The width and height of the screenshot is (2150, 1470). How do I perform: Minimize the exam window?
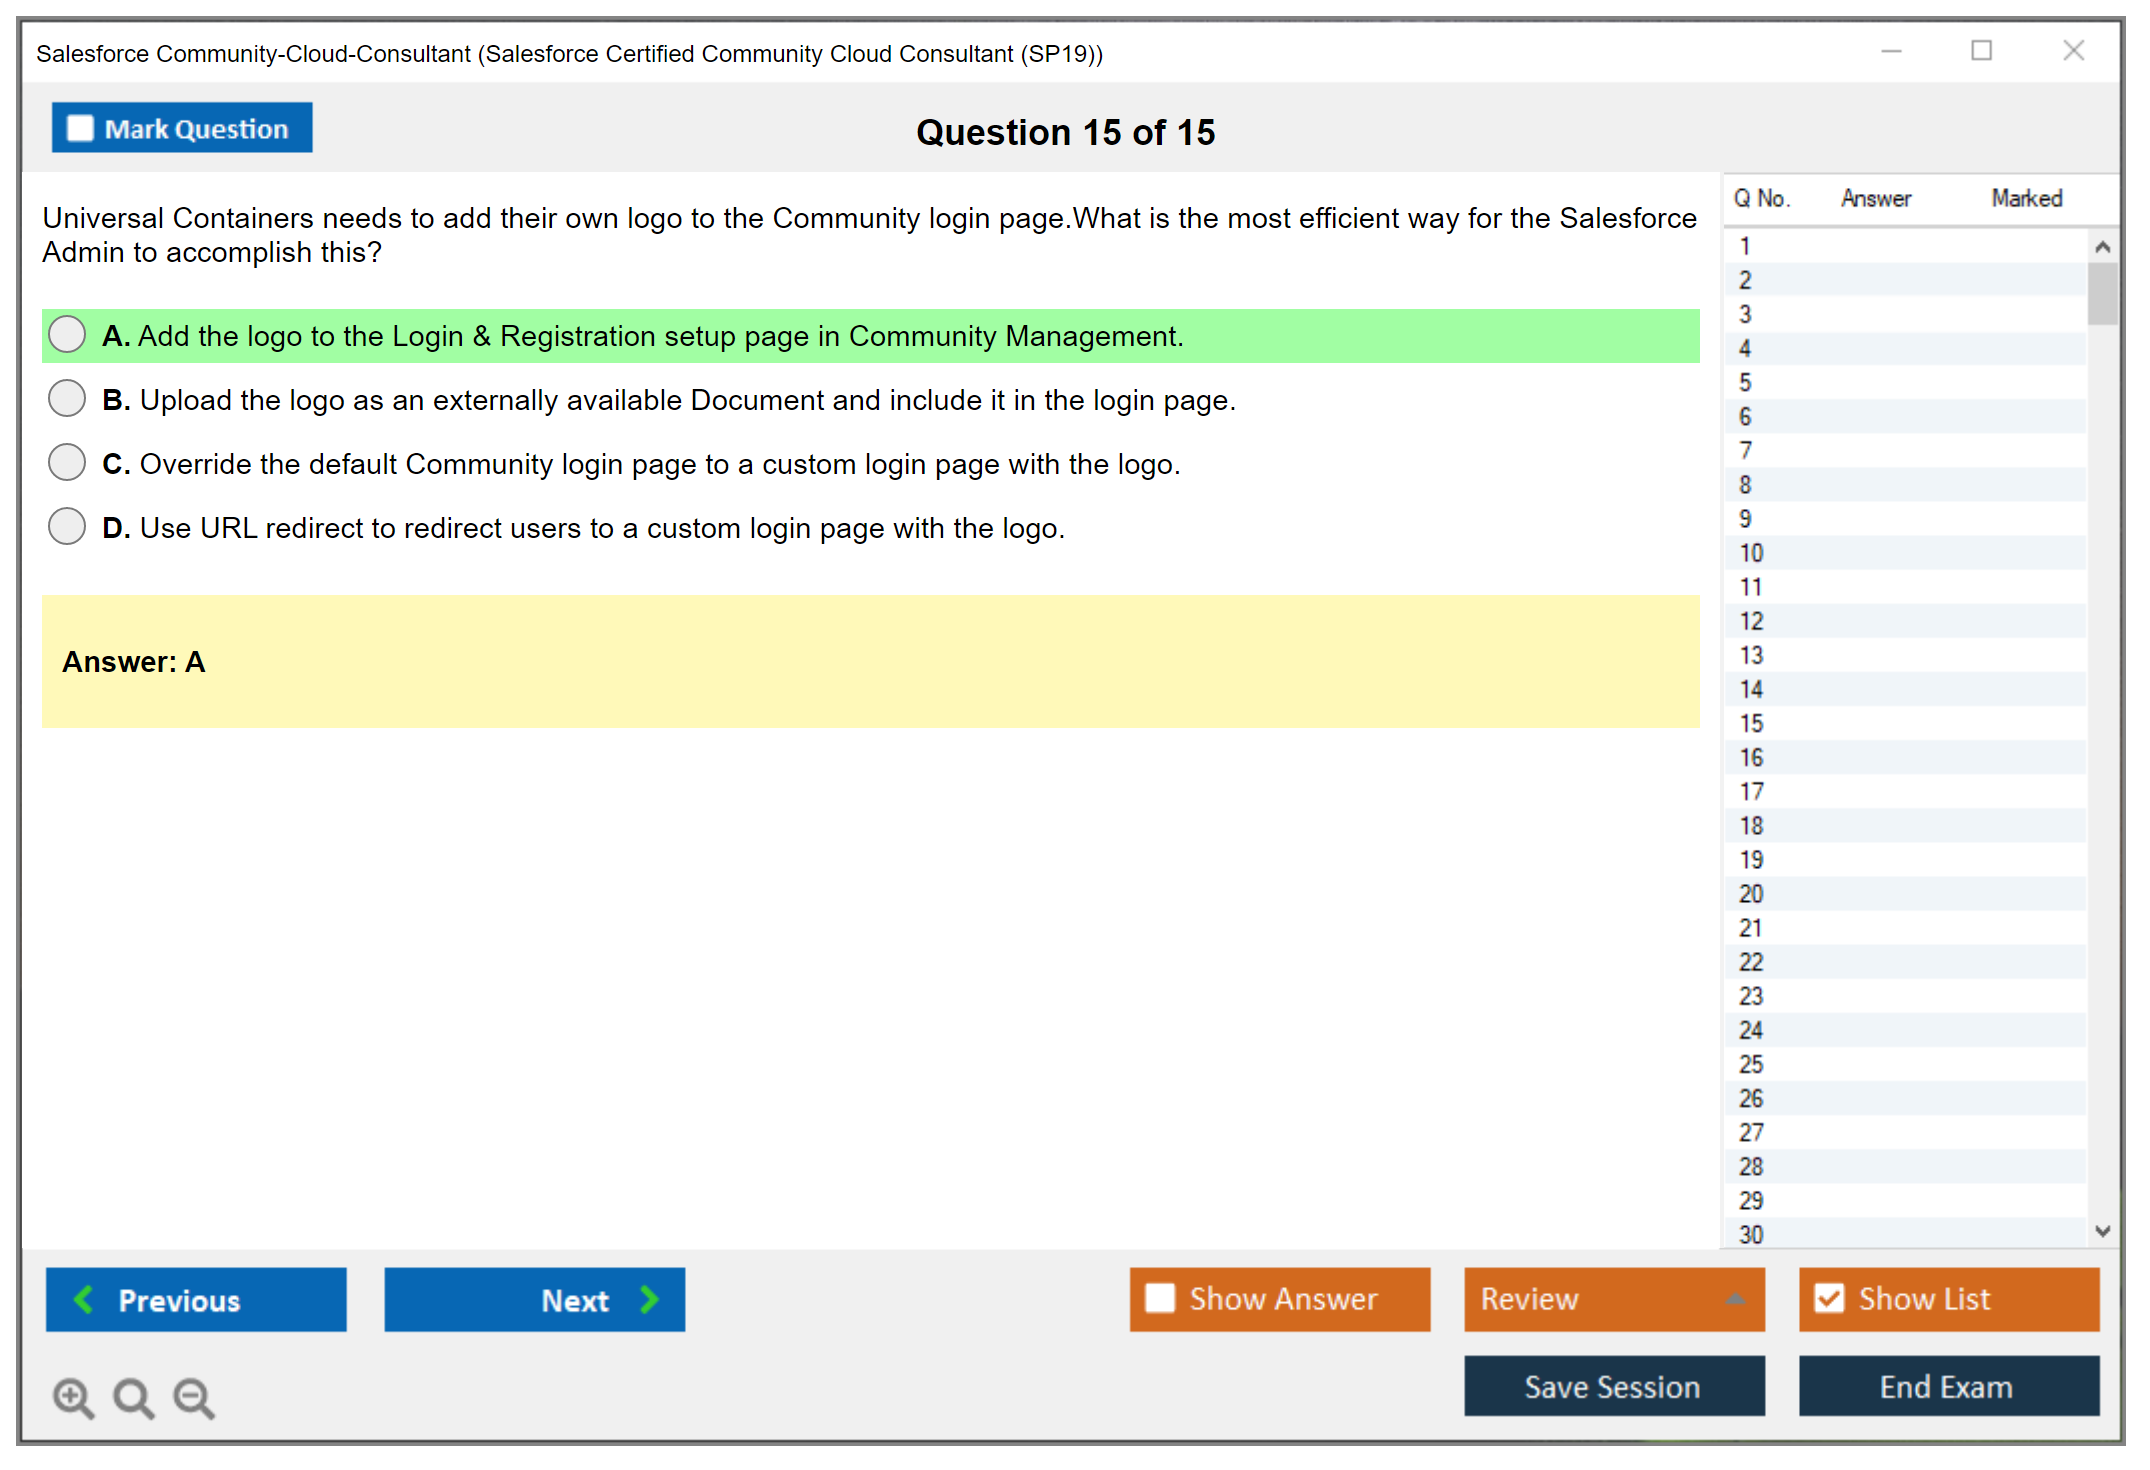1891,51
